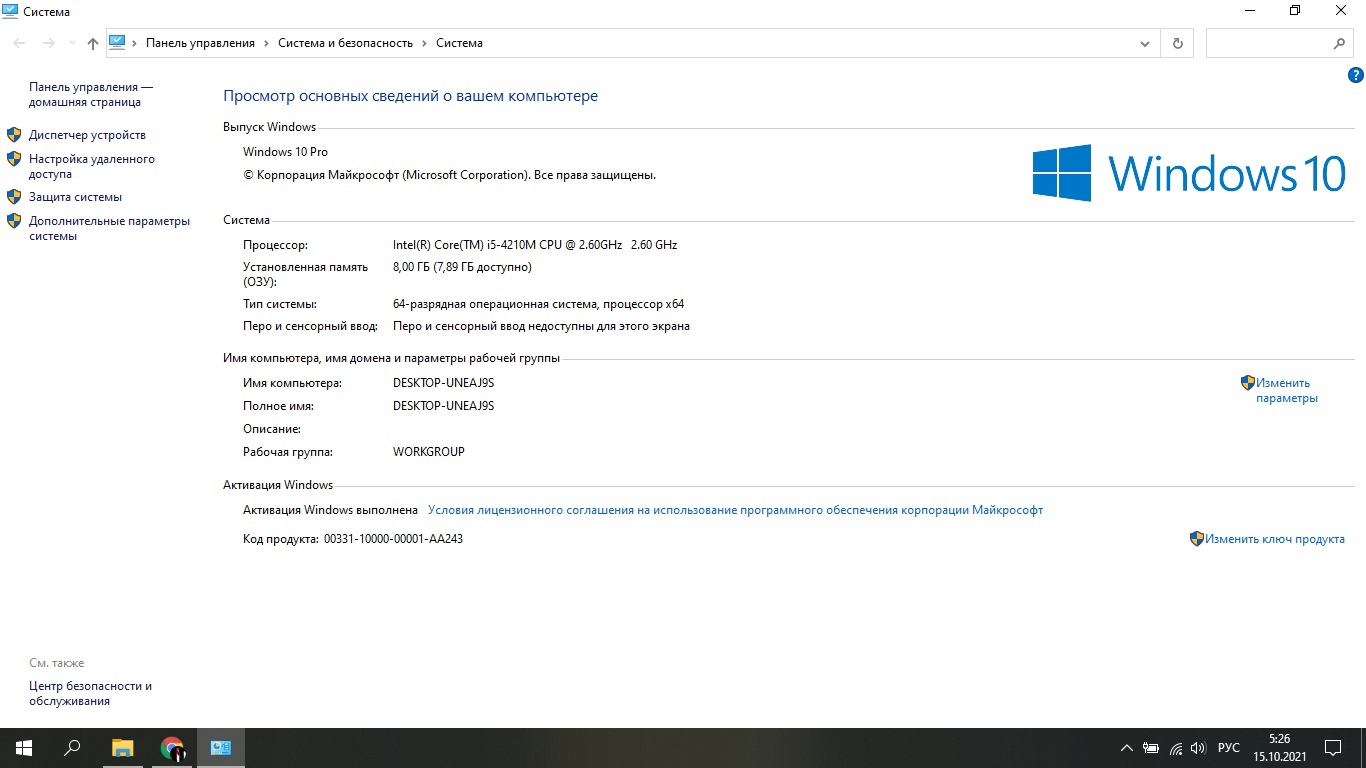This screenshot has height=768, width=1366.
Task: Open File Explorer from the taskbar
Action: [x=122, y=748]
